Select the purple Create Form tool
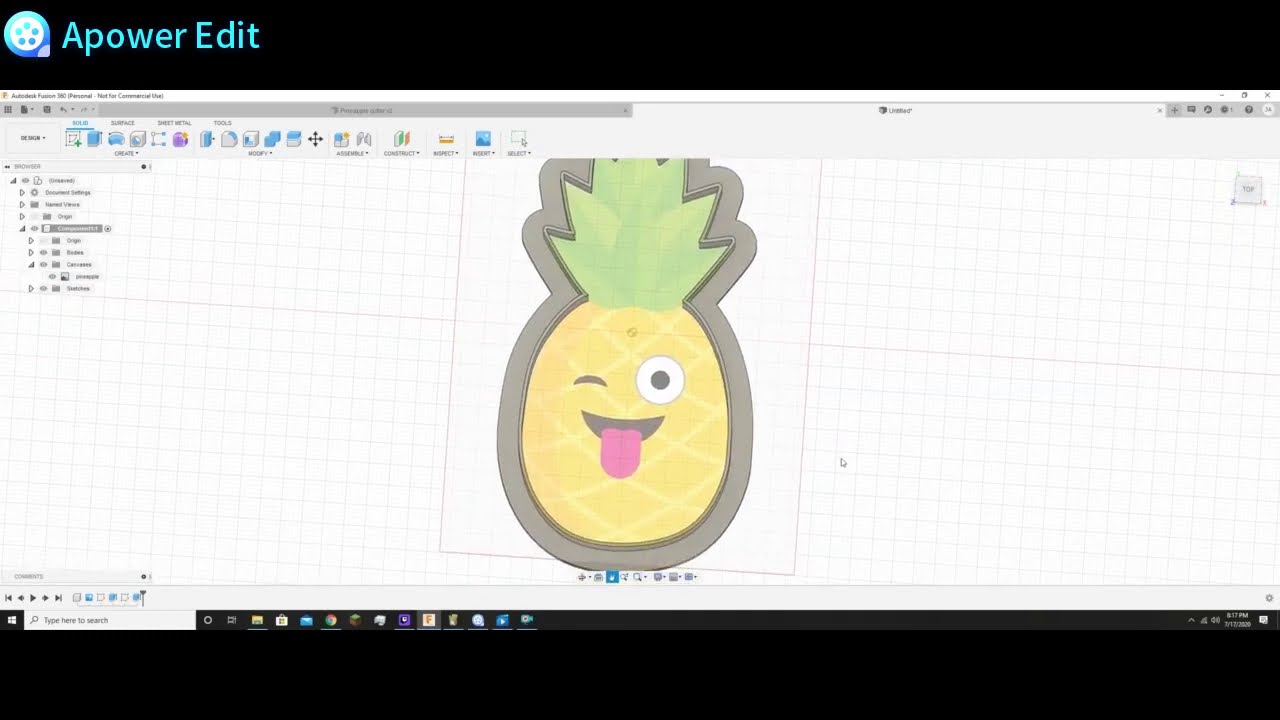This screenshot has height=720, width=1280. tap(181, 139)
